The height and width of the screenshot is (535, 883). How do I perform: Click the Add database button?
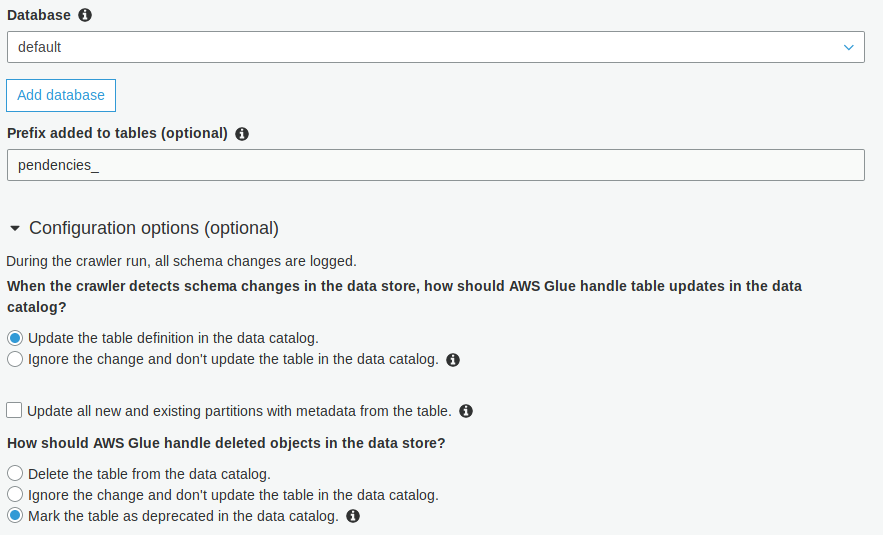pyautogui.click(x=61, y=95)
